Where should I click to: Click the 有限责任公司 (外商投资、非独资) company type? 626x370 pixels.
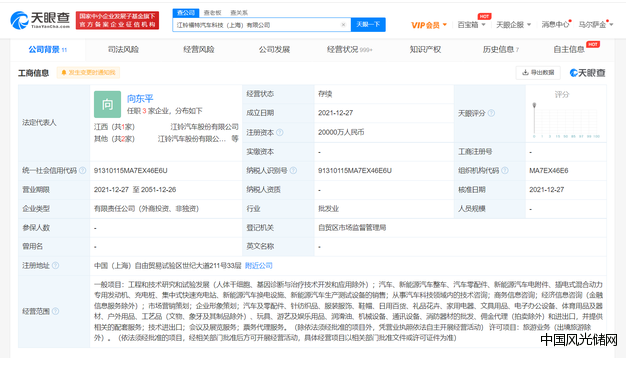(146, 209)
